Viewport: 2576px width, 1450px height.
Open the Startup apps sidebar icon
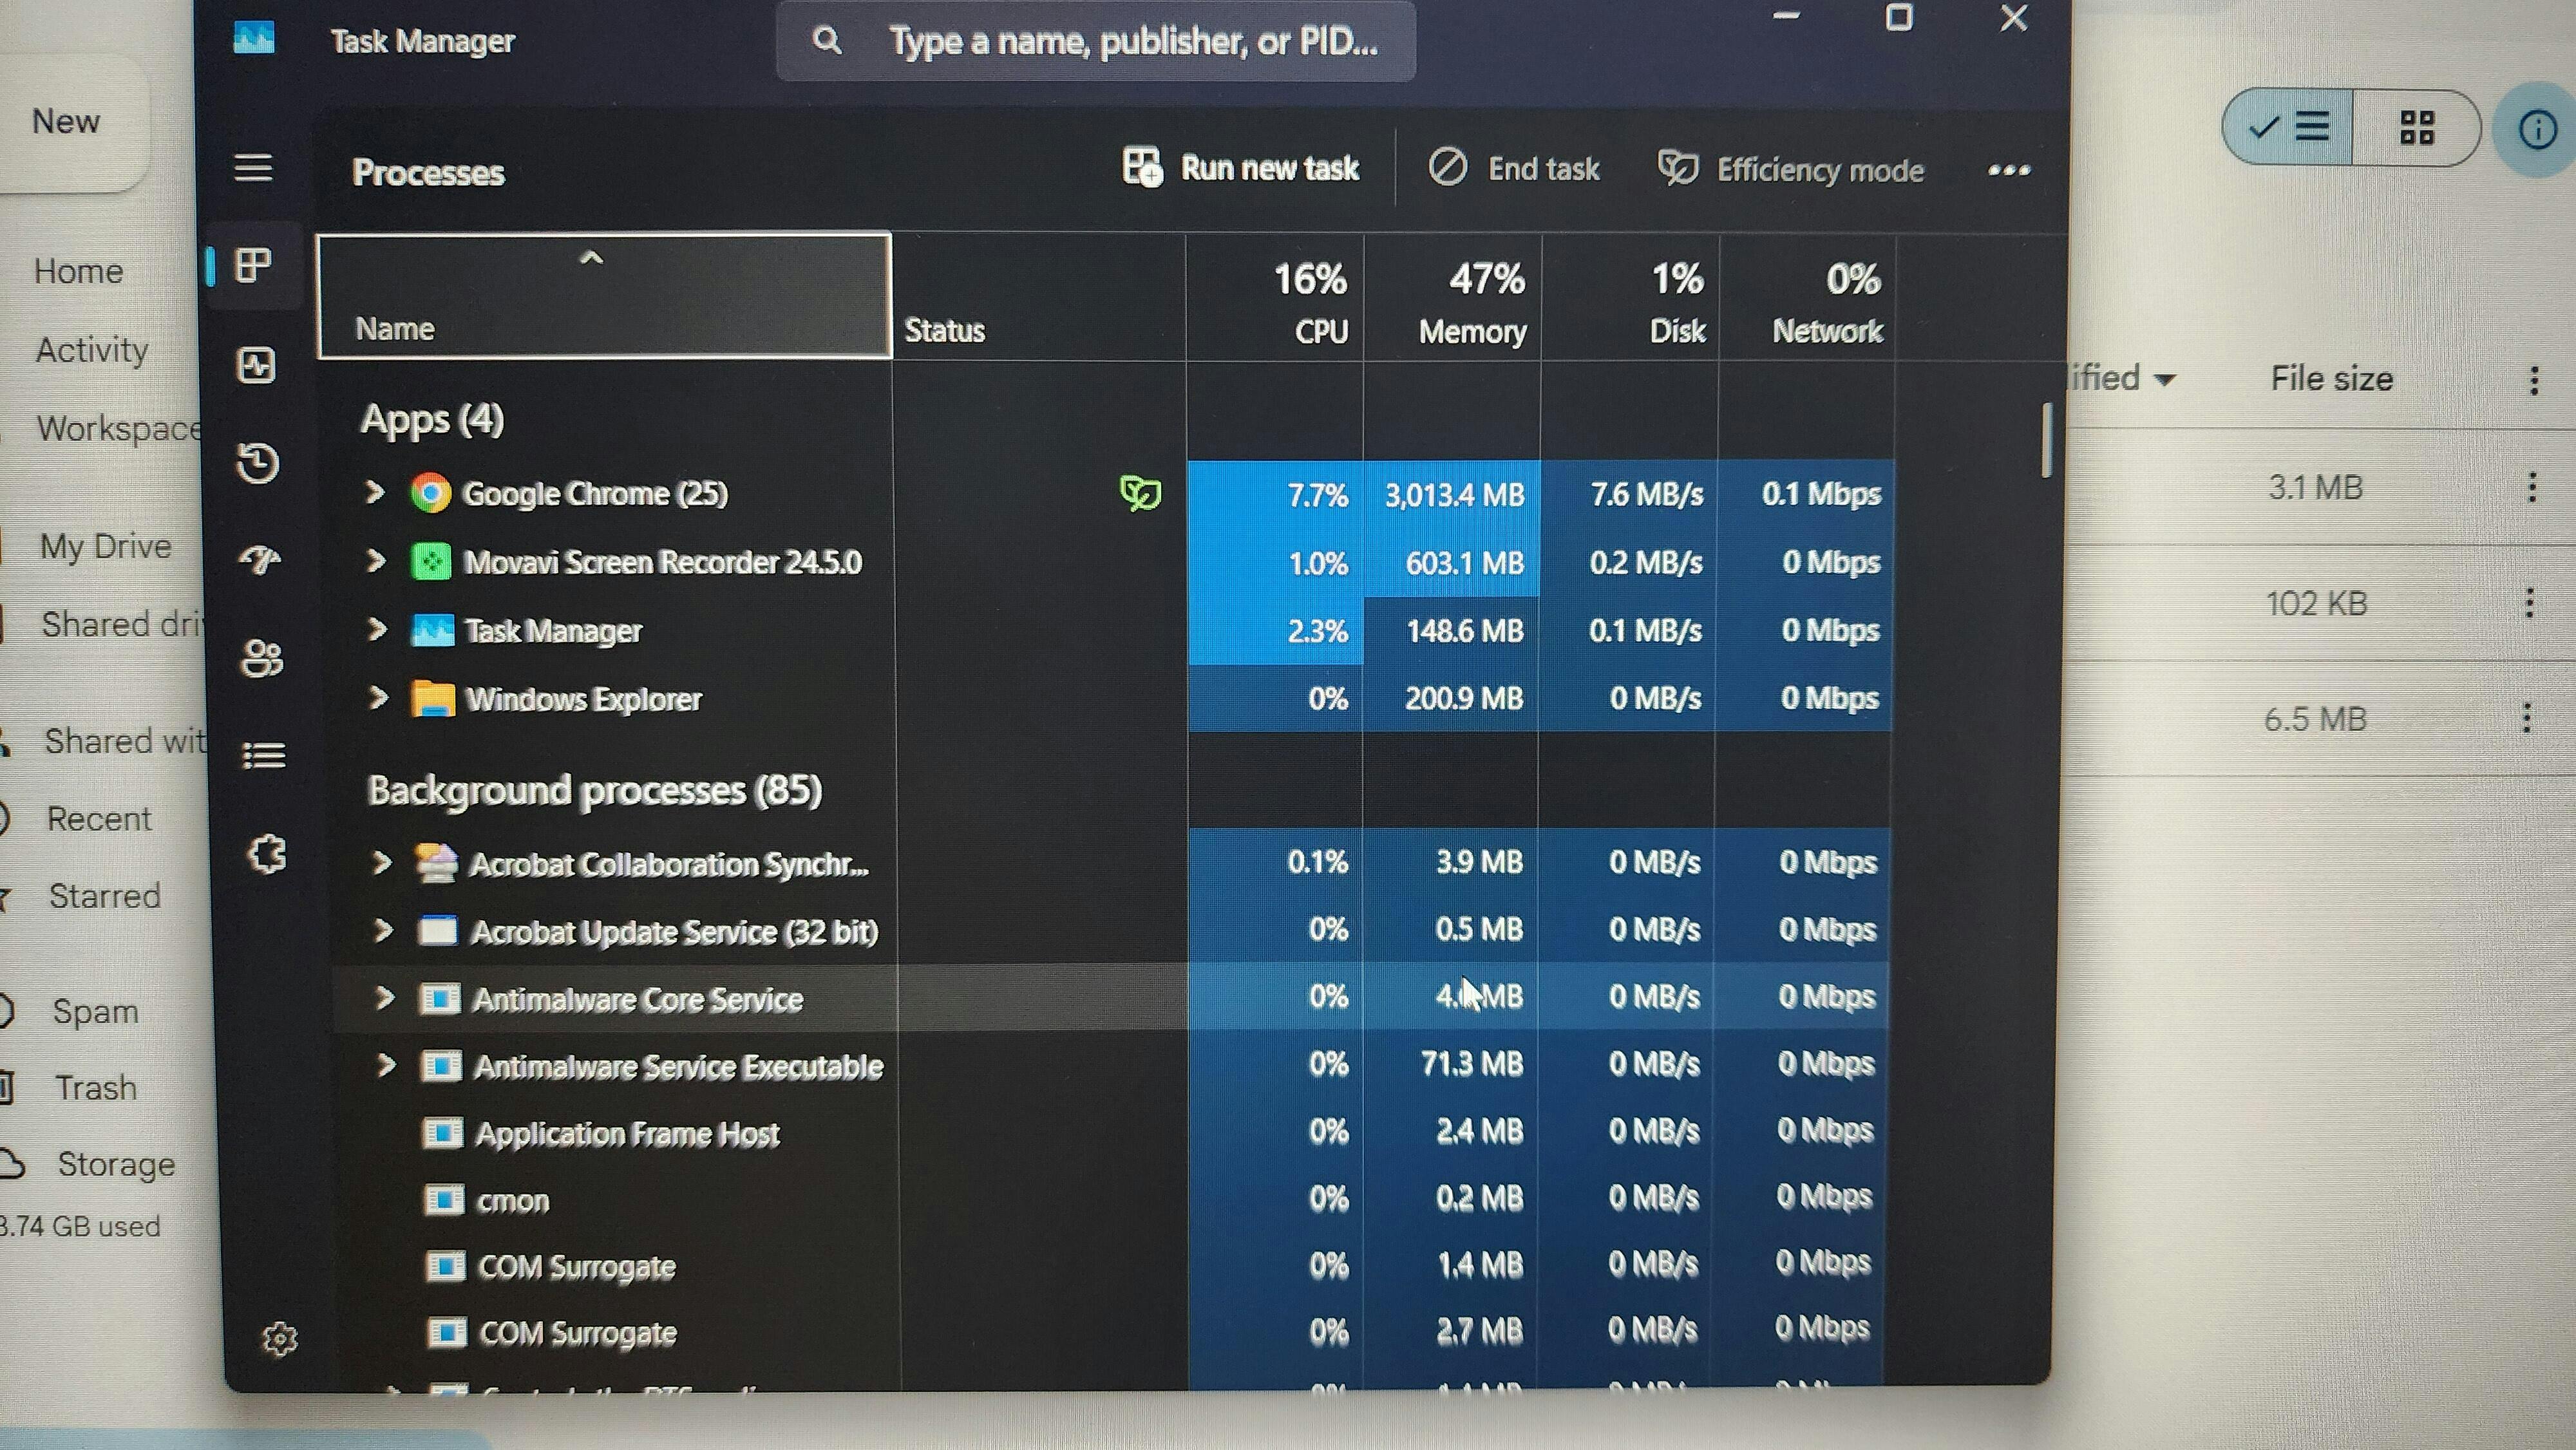pyautogui.click(x=260, y=560)
